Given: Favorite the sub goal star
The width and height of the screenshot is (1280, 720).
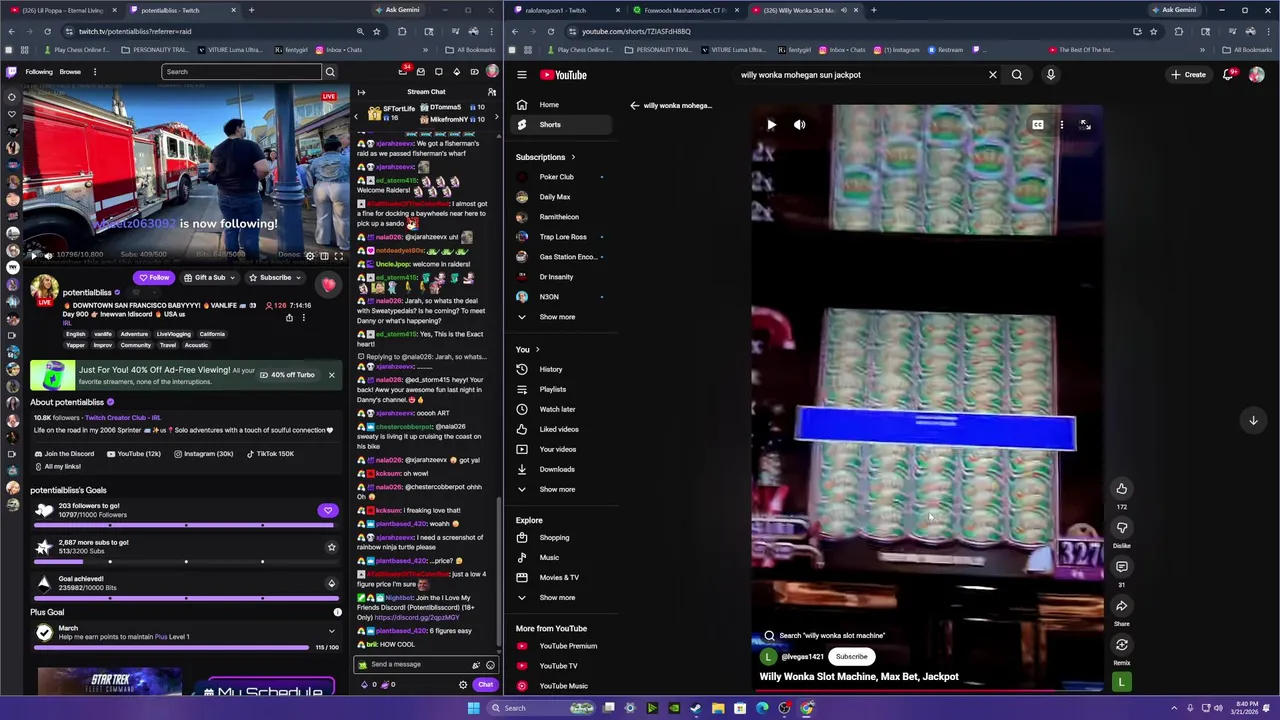Looking at the screenshot, I should [331, 547].
